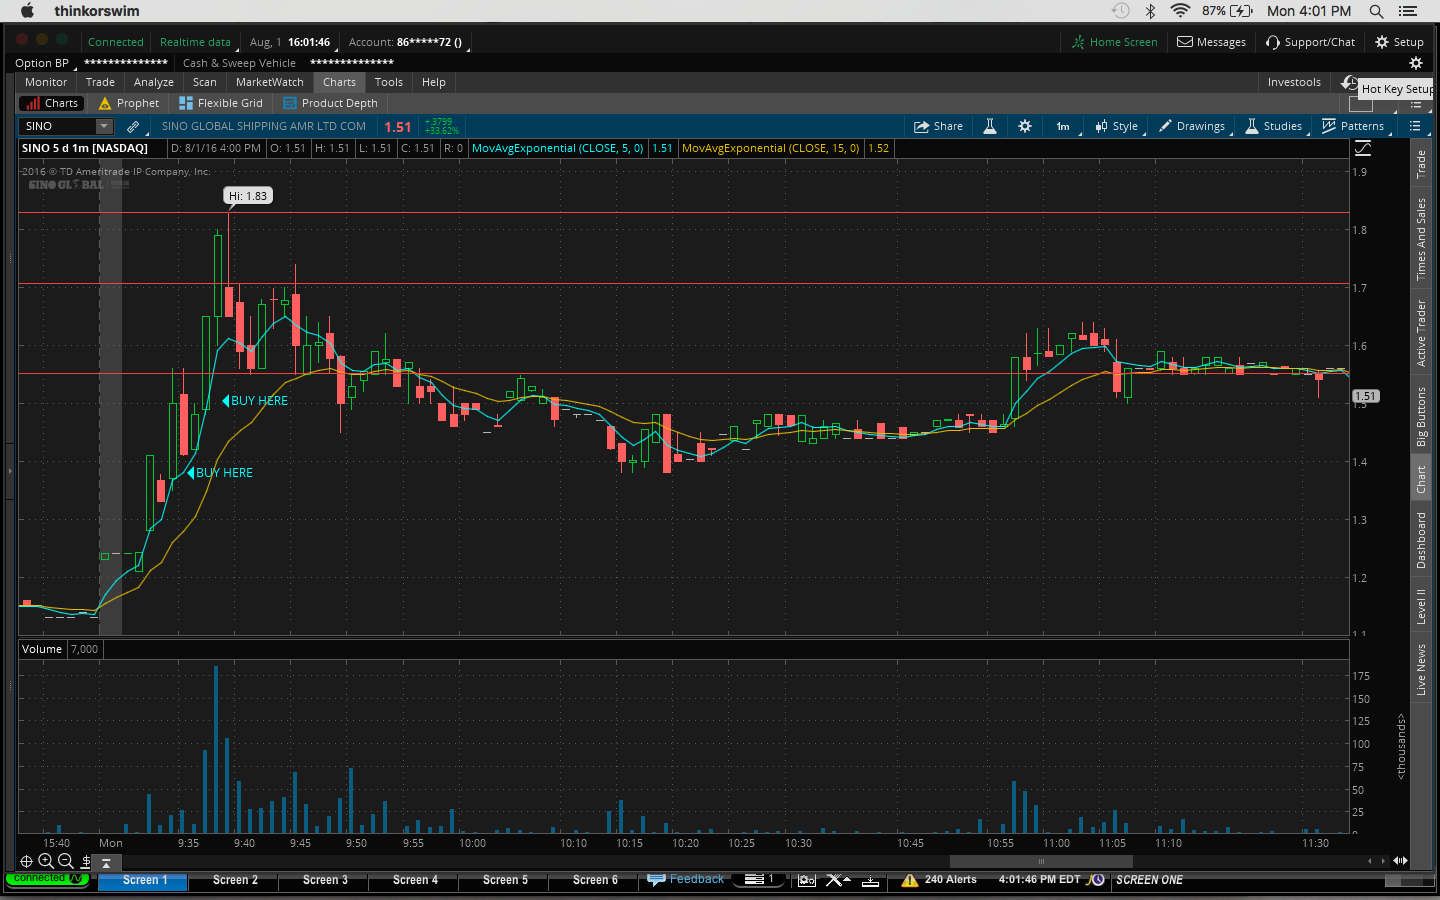
Task: Expand the Account selector dropdown
Action: (407, 42)
